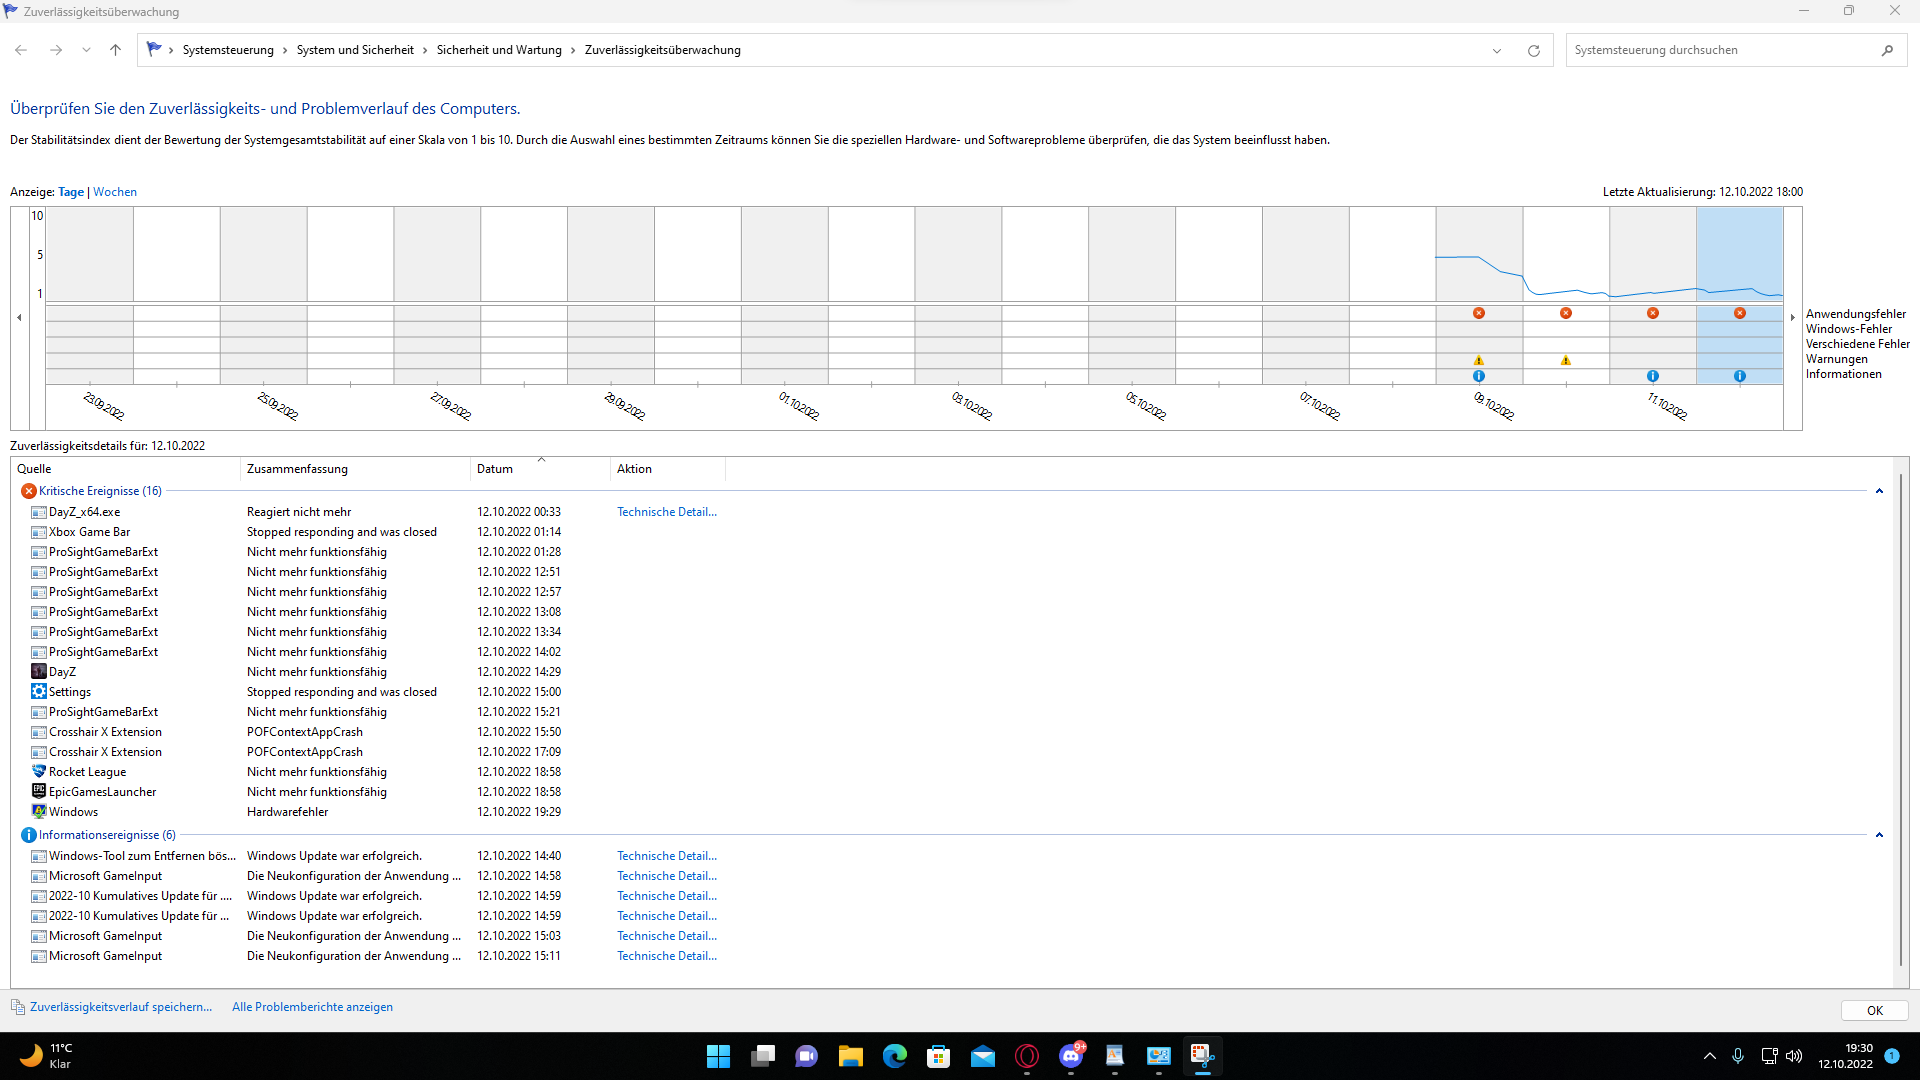
Task: Click Alle Problemberichte anzeigen link
Action: click(x=312, y=1007)
